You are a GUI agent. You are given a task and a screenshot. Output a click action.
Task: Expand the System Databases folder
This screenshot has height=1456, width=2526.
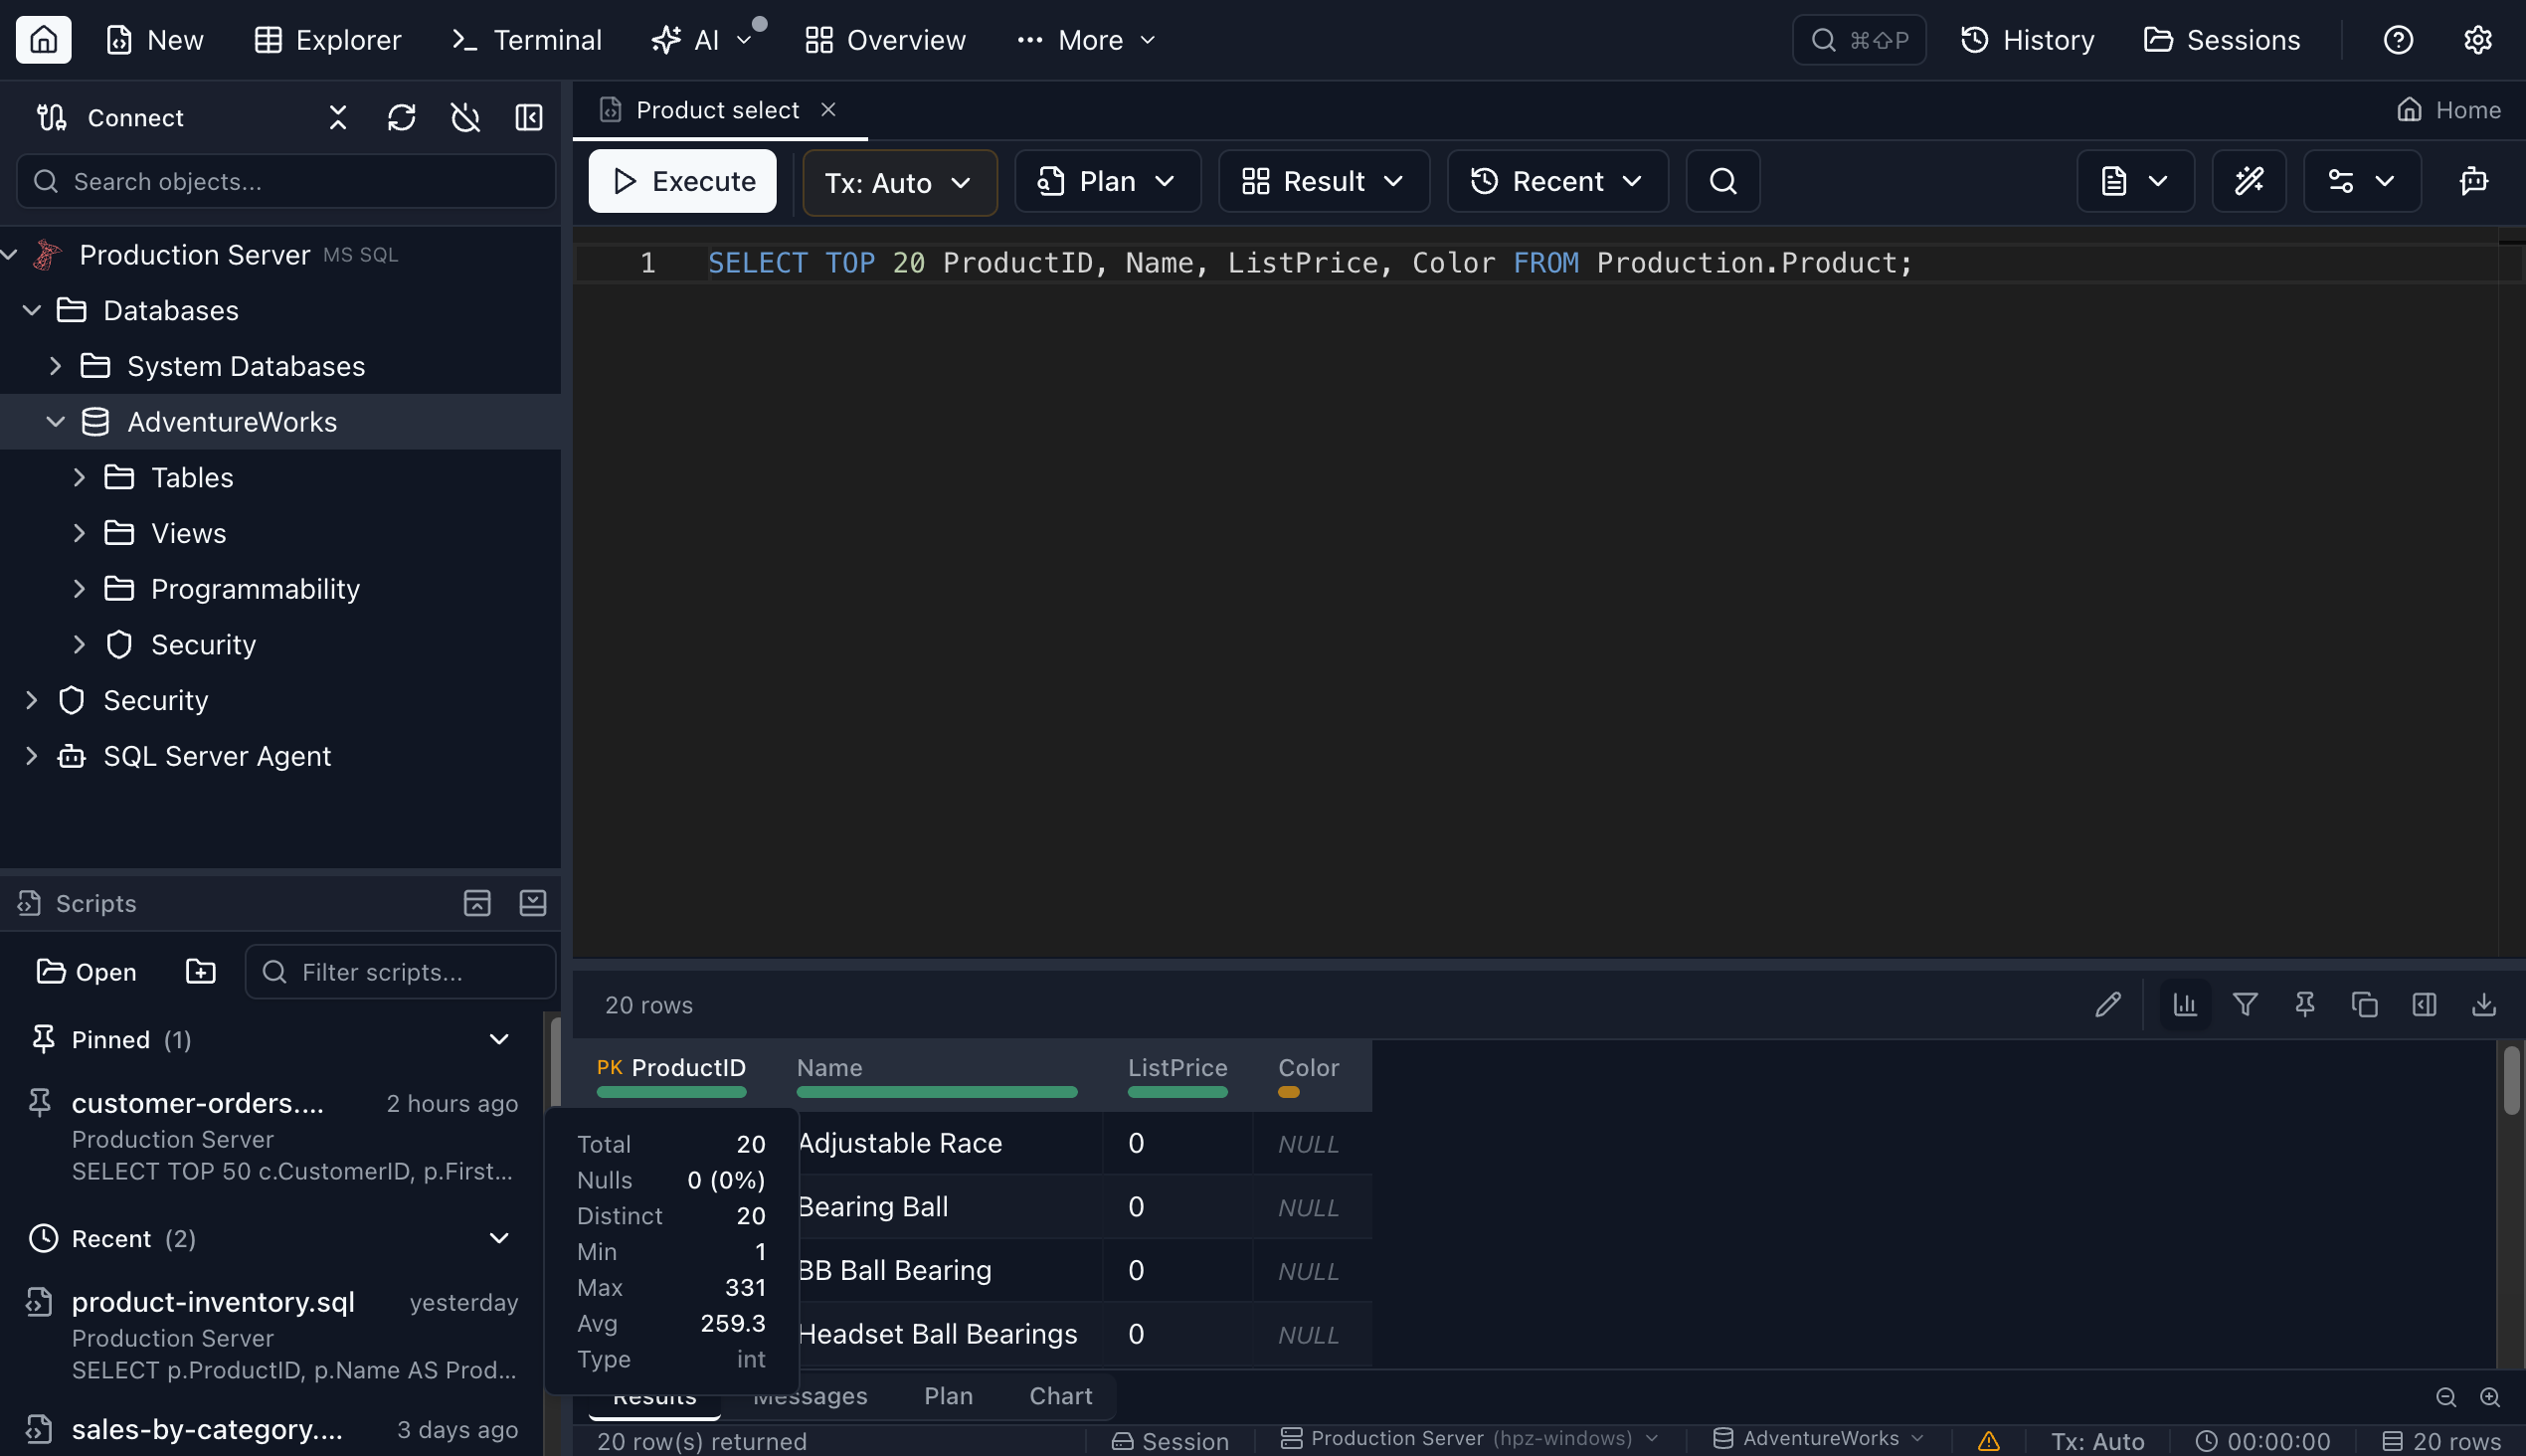point(56,366)
